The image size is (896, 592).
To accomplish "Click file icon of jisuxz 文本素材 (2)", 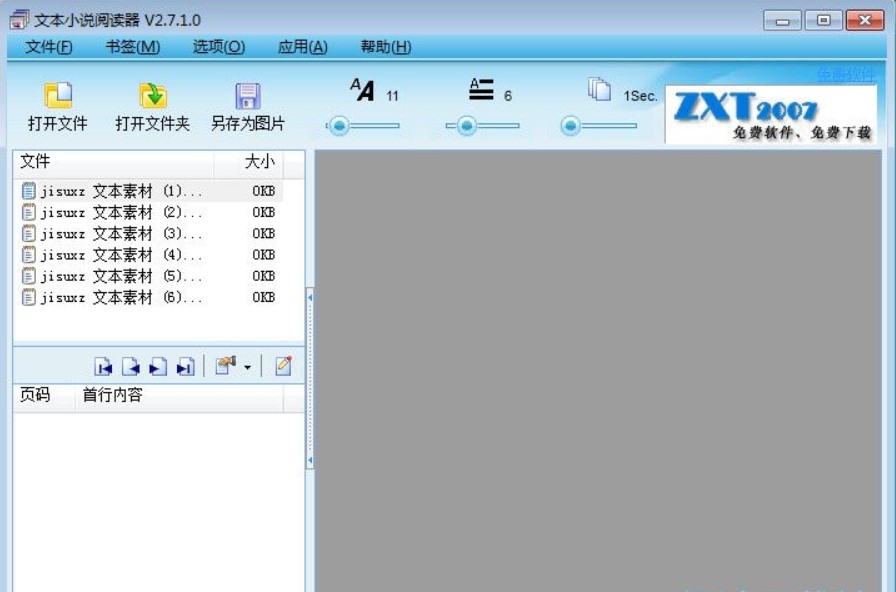I will tap(29, 212).
